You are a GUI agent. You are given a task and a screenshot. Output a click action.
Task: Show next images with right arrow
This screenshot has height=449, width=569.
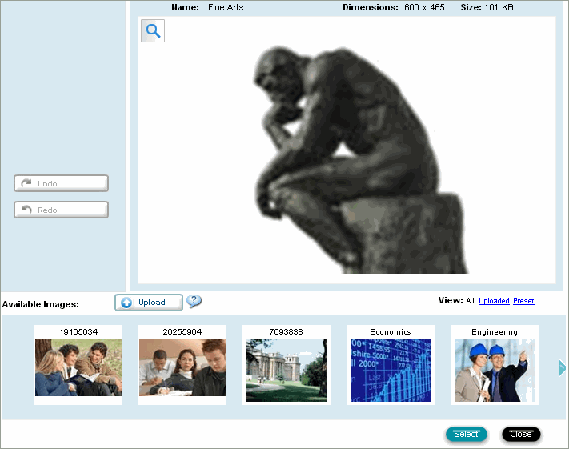[x=562, y=368]
